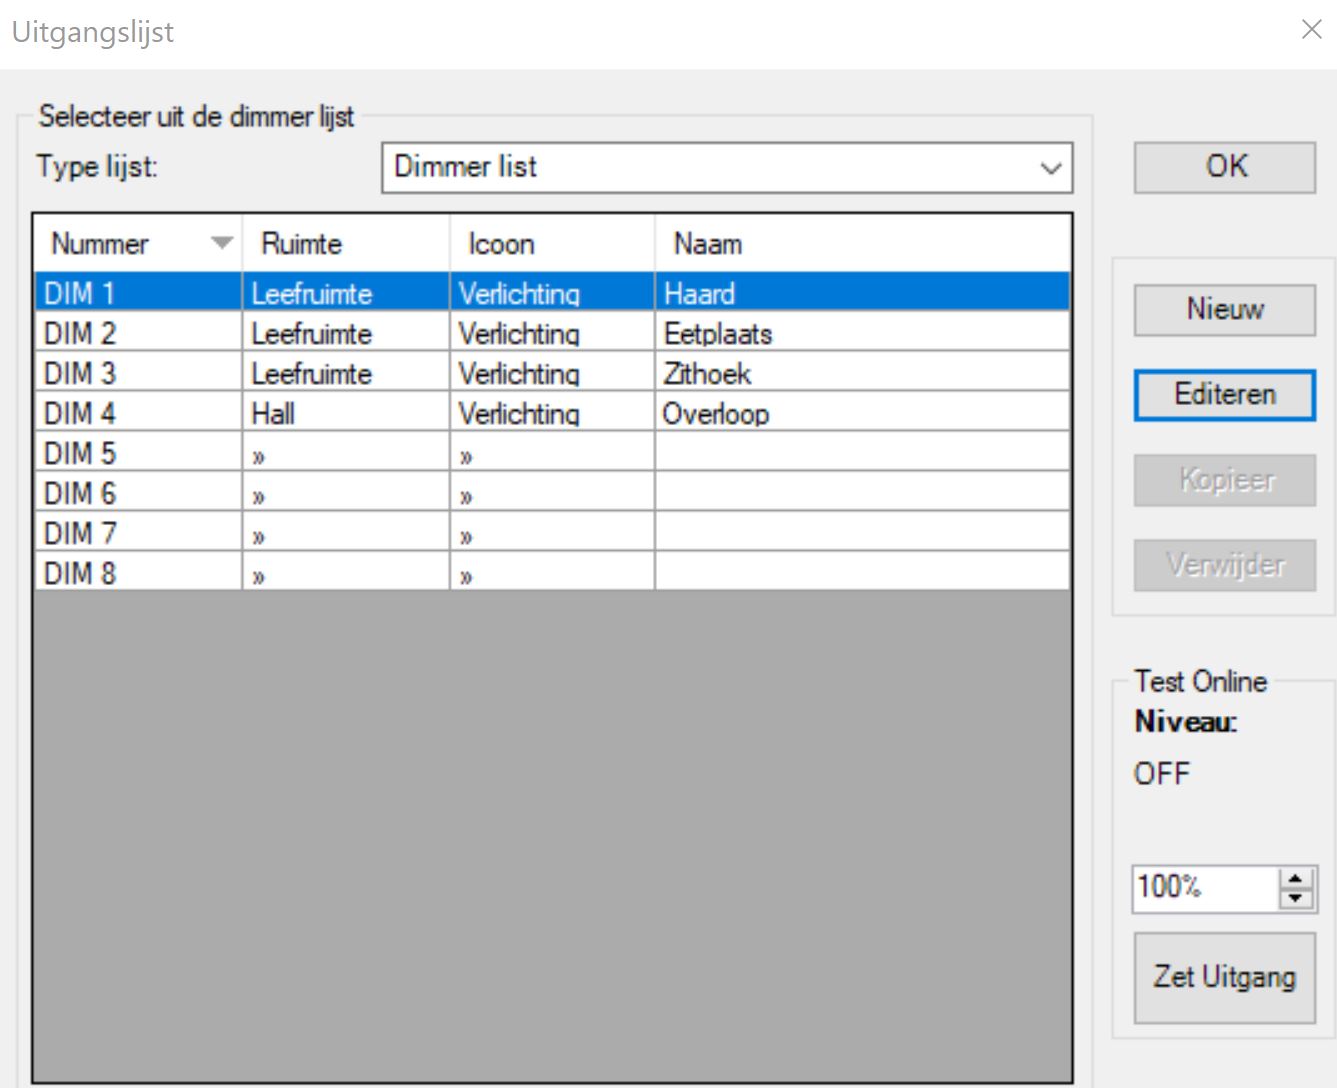Image resolution: width=1337 pixels, height=1088 pixels.
Task: Create a new dimmer with Nieuw
Action: [x=1223, y=310]
